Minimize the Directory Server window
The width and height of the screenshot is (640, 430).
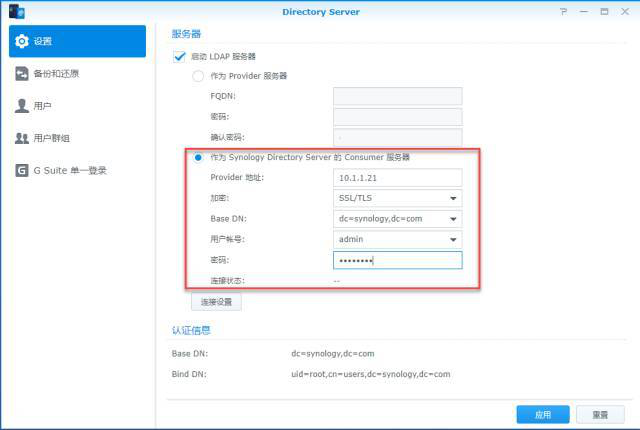[x=584, y=12]
